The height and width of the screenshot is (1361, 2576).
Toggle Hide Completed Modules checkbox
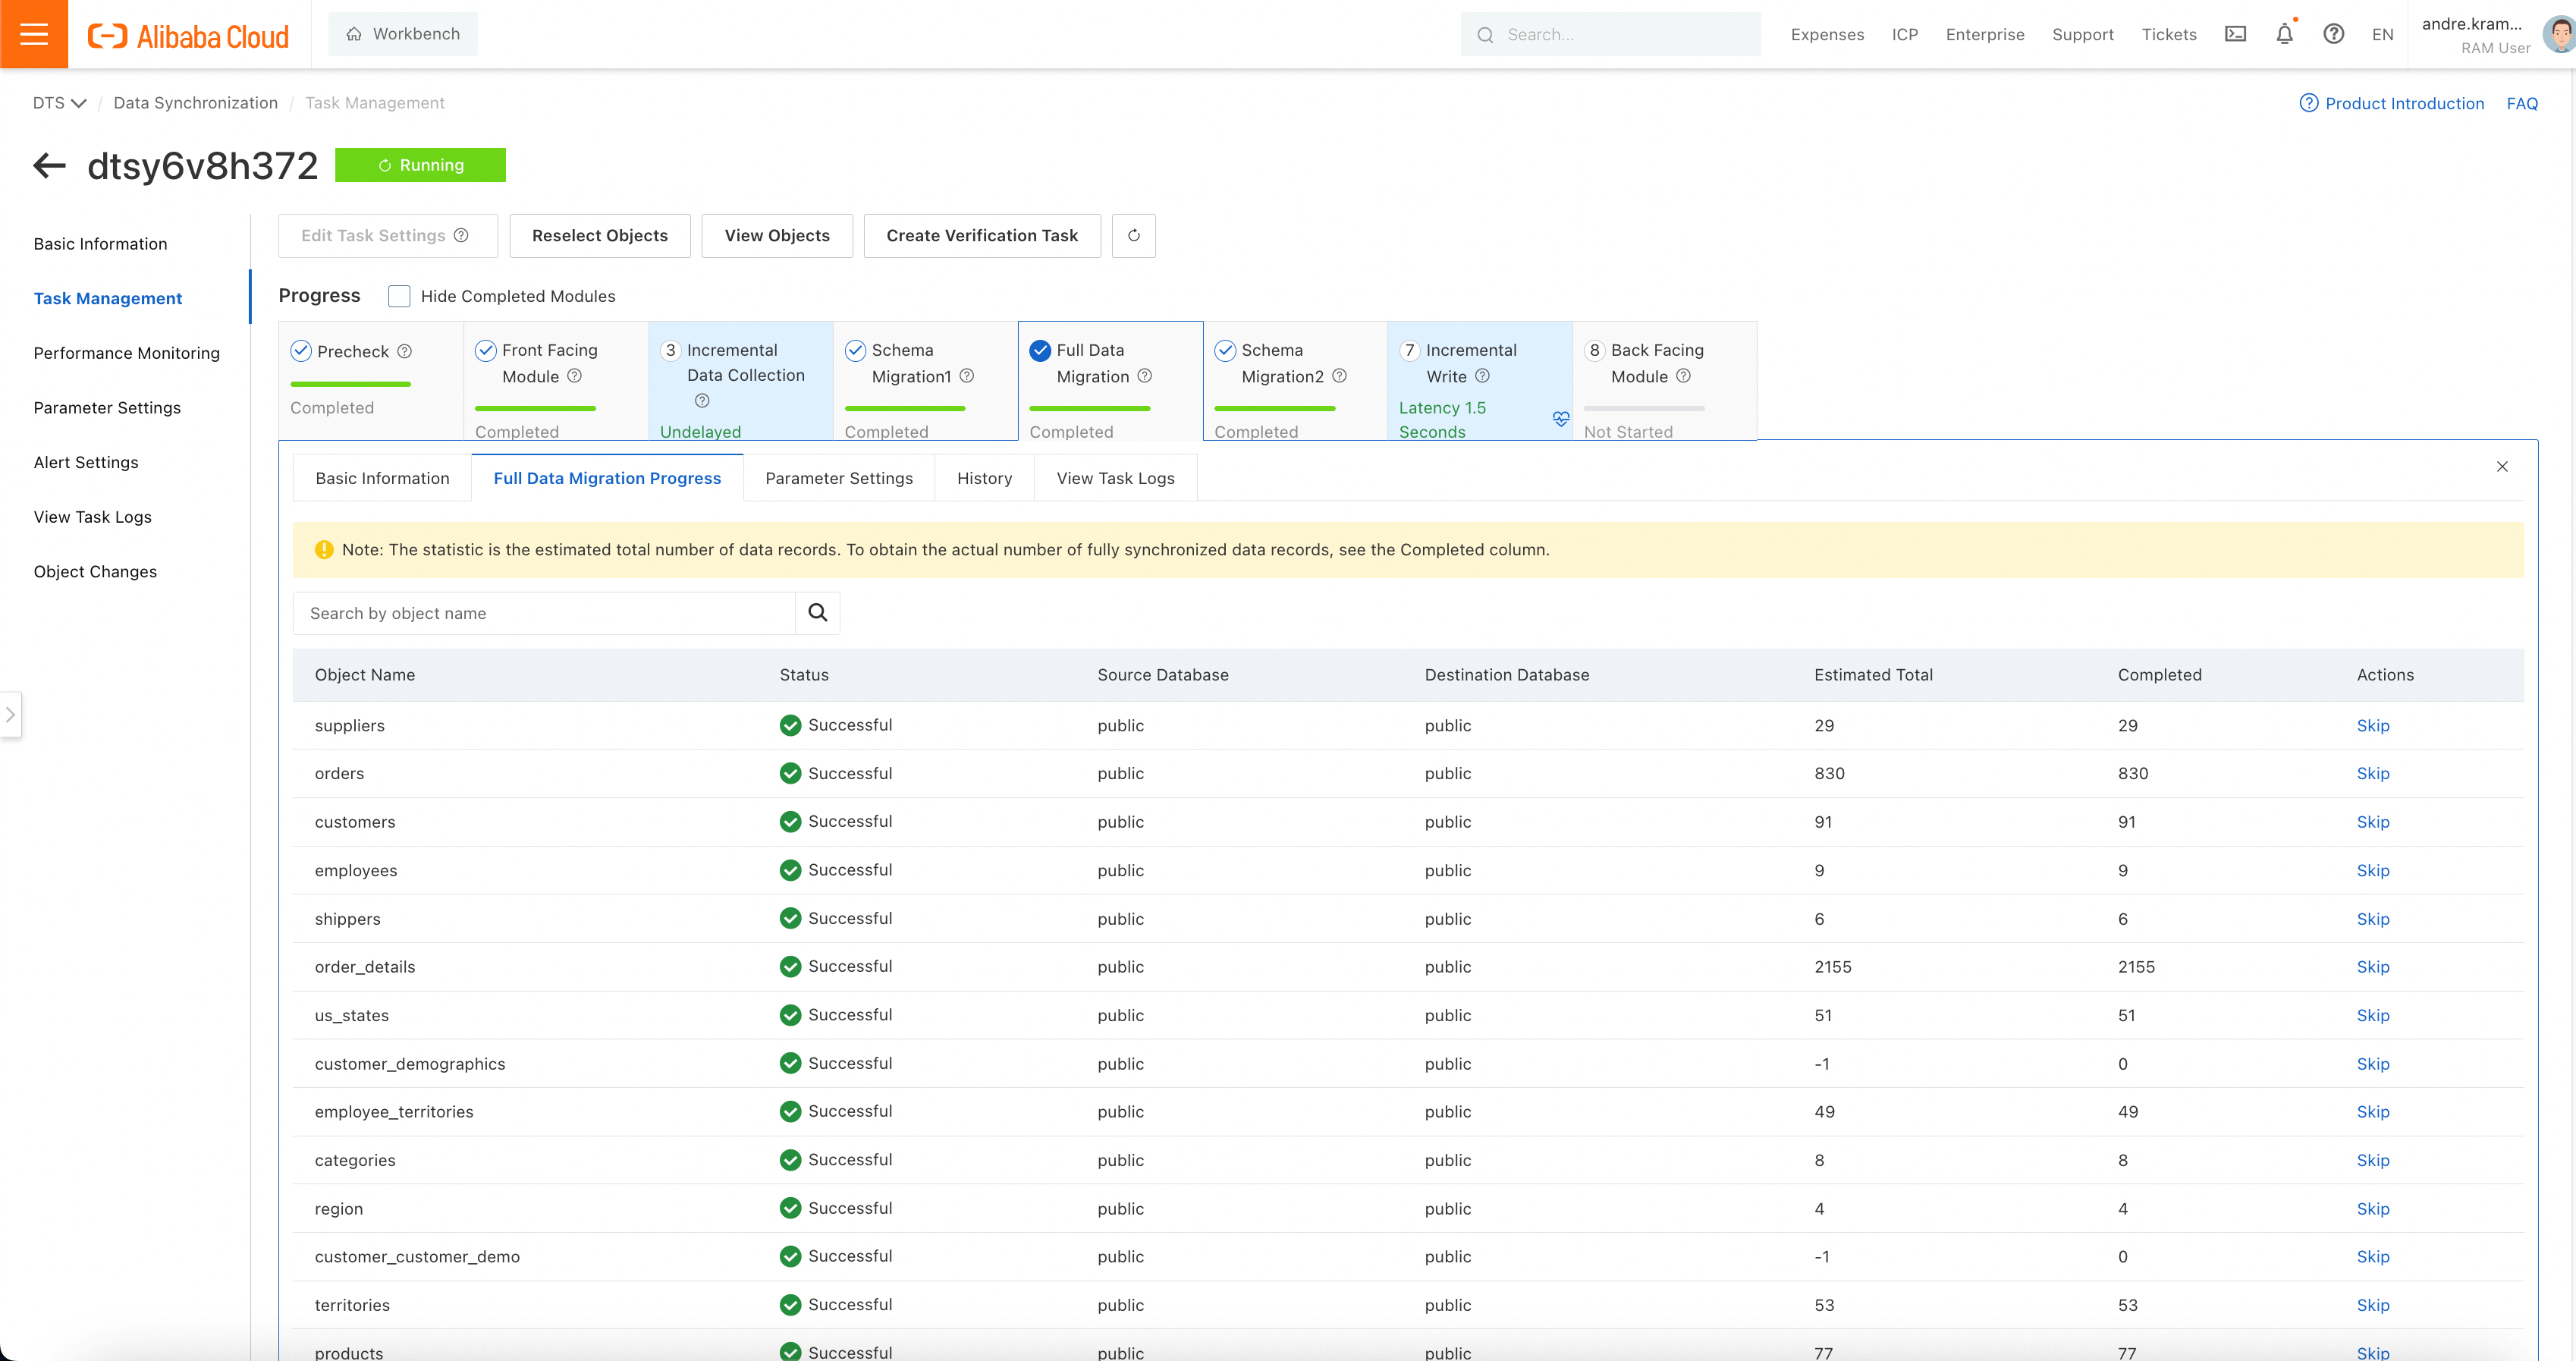tap(399, 296)
